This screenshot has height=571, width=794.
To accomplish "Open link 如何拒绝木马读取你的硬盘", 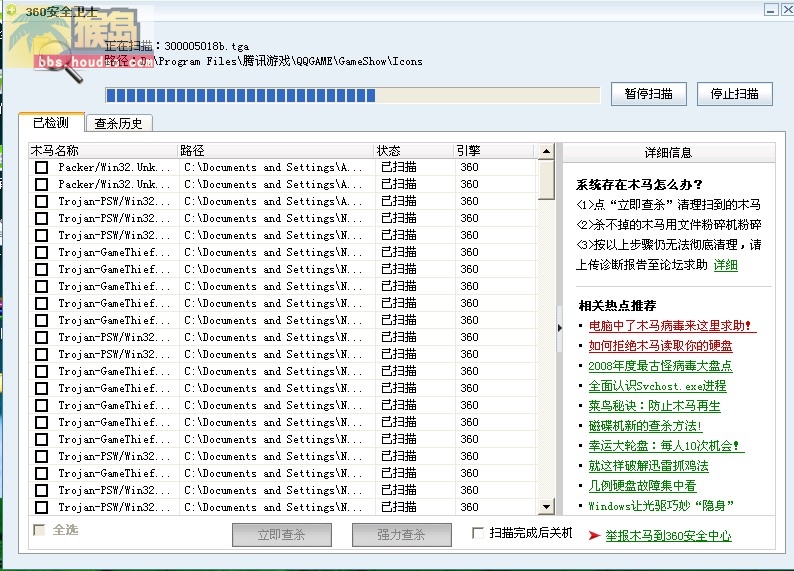I will click(660, 346).
